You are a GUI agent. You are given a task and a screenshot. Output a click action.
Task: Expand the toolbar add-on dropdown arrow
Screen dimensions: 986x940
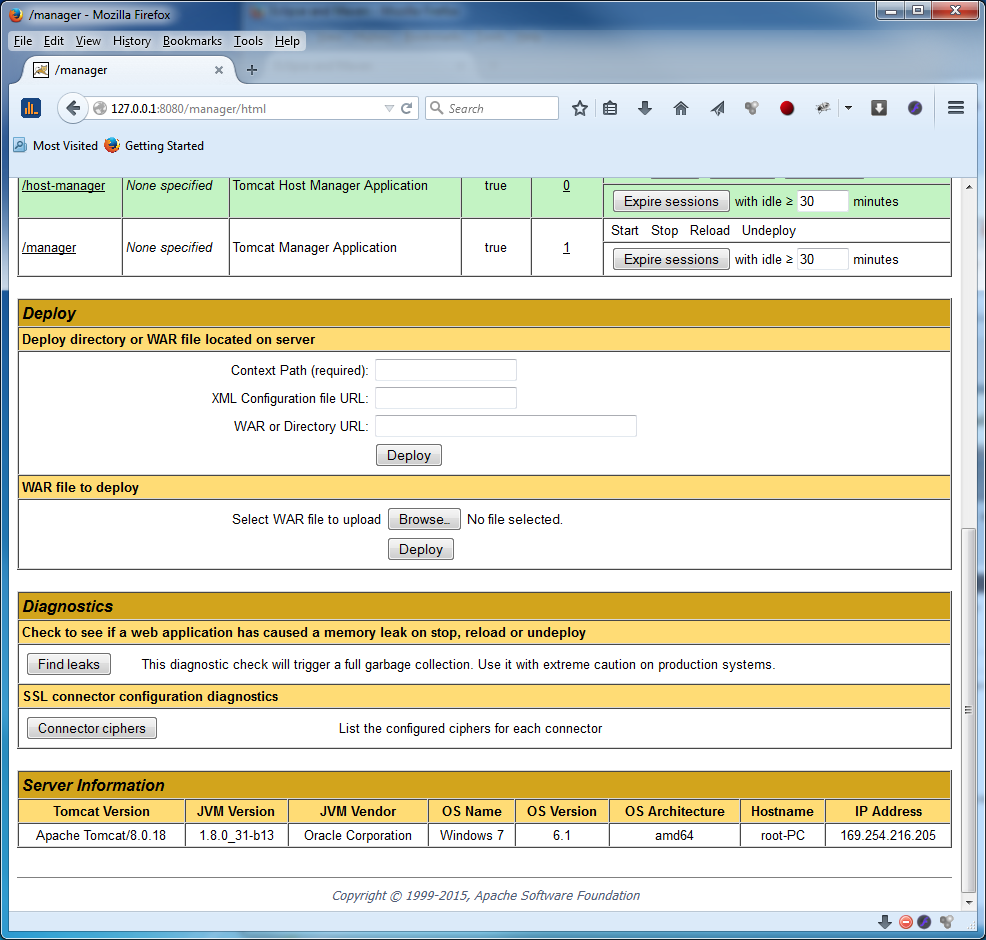(848, 108)
